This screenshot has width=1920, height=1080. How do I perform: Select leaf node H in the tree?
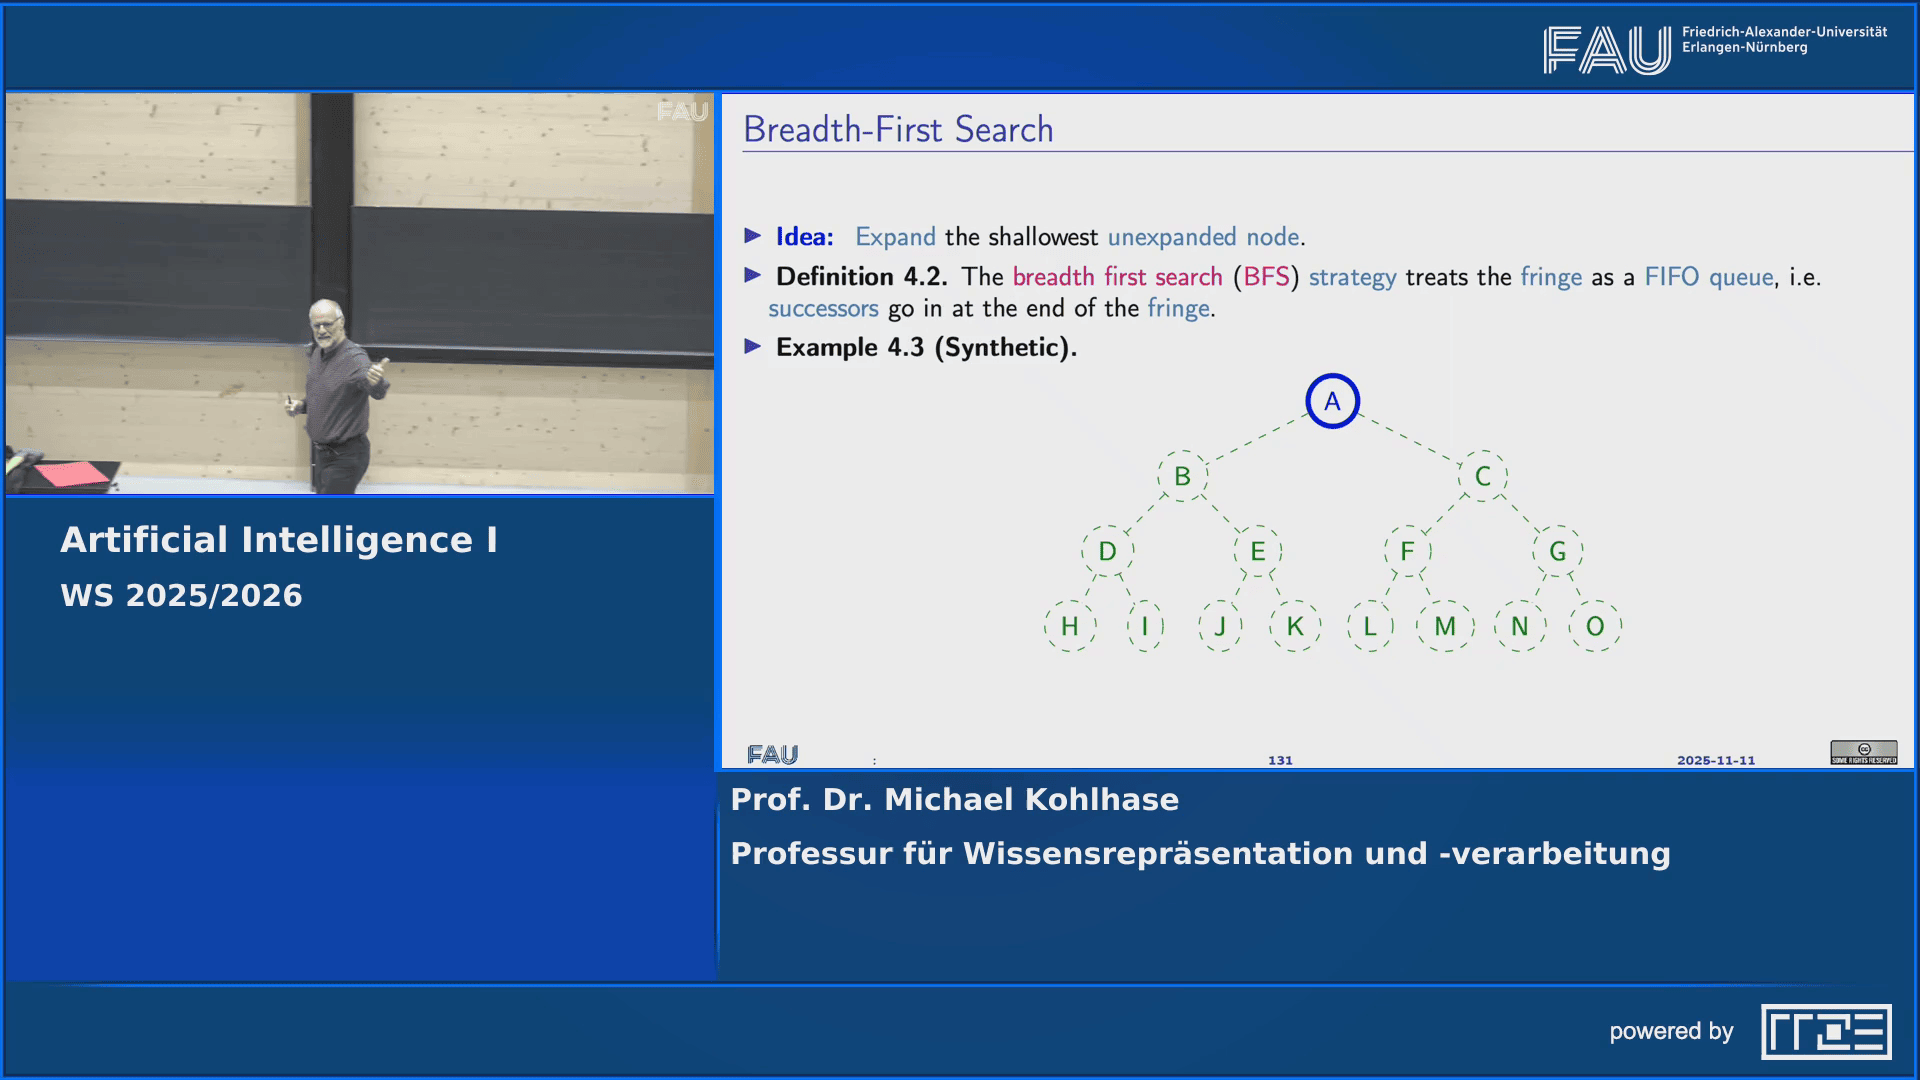tap(1069, 627)
